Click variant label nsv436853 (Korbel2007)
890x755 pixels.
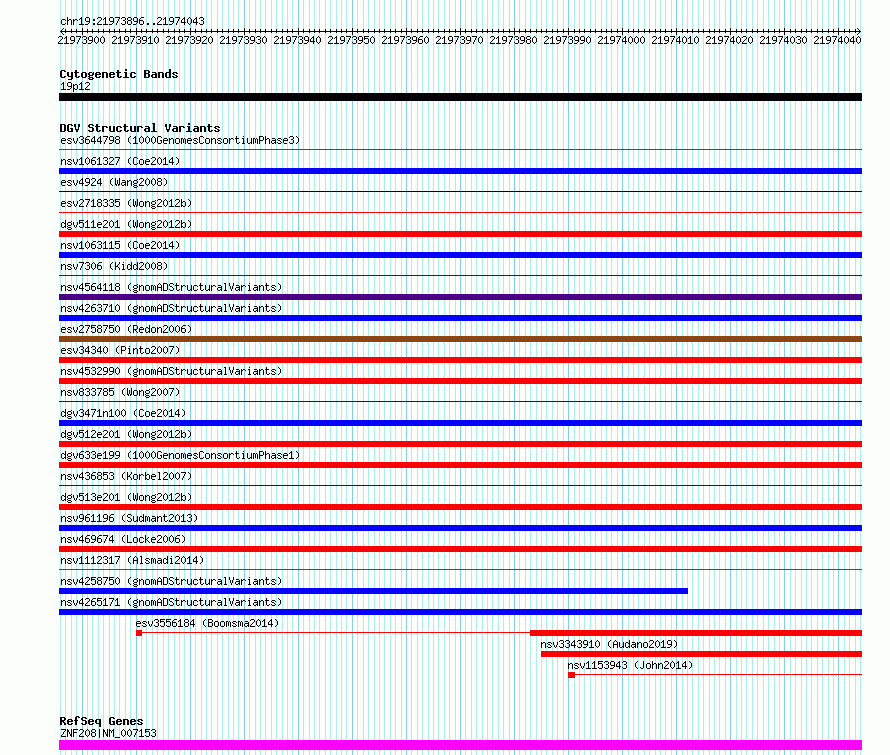[x=126, y=476]
